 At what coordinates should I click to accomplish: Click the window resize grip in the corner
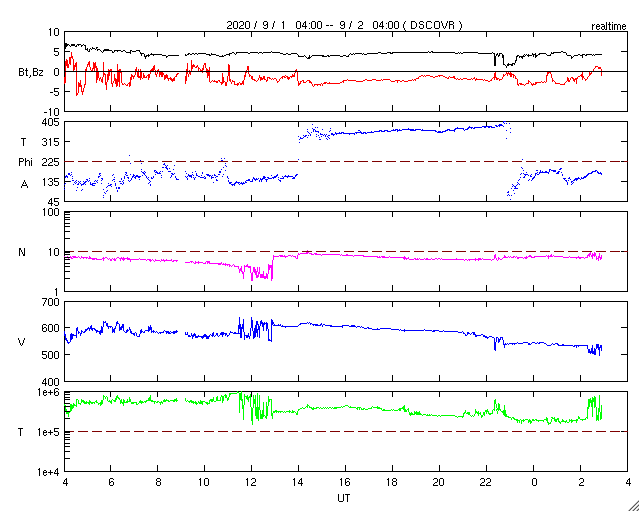(633, 505)
